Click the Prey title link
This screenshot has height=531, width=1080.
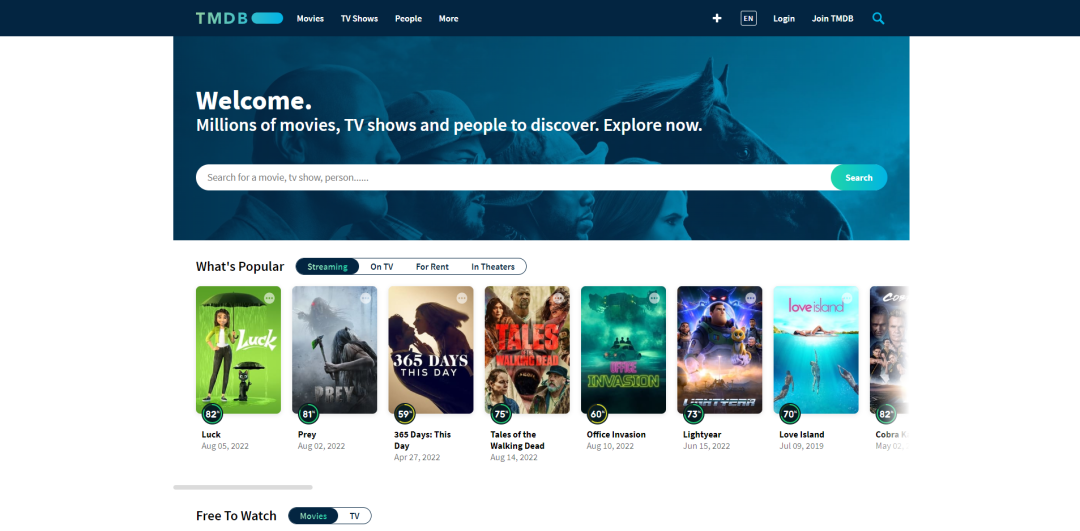(307, 435)
